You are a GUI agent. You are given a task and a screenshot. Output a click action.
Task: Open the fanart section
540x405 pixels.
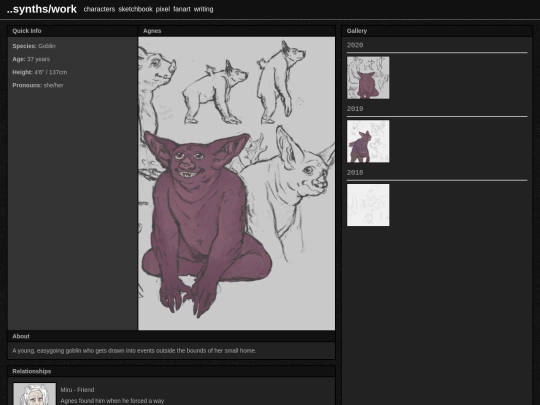[x=181, y=9]
